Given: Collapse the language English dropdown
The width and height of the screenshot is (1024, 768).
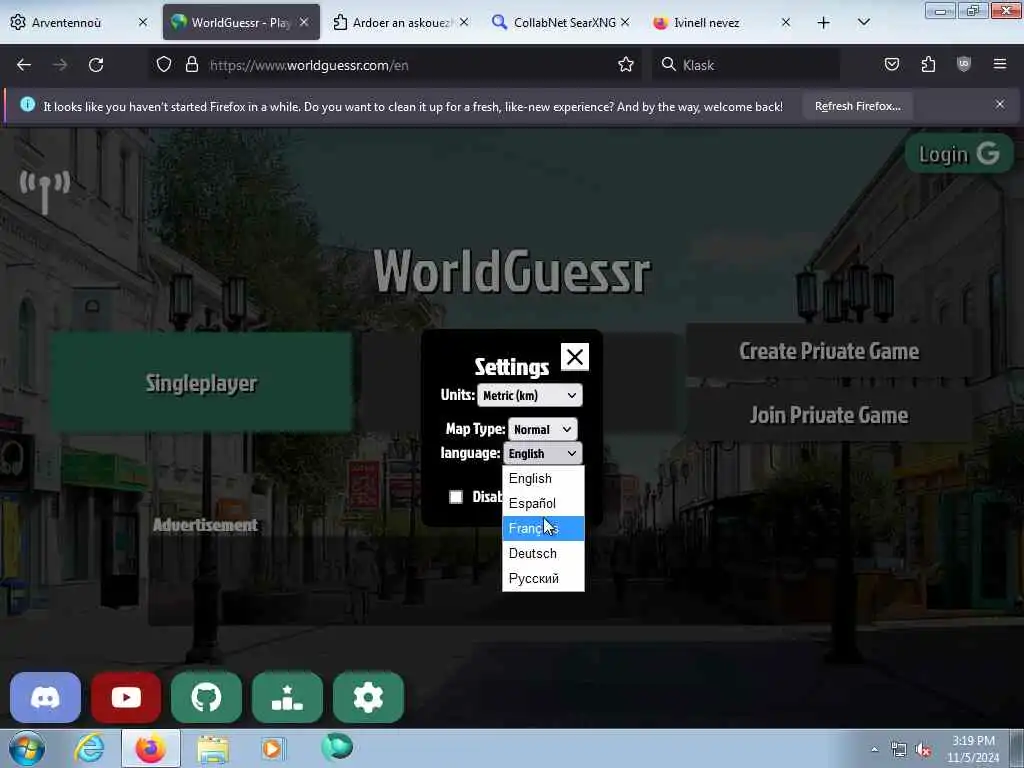Looking at the screenshot, I should tap(543, 453).
